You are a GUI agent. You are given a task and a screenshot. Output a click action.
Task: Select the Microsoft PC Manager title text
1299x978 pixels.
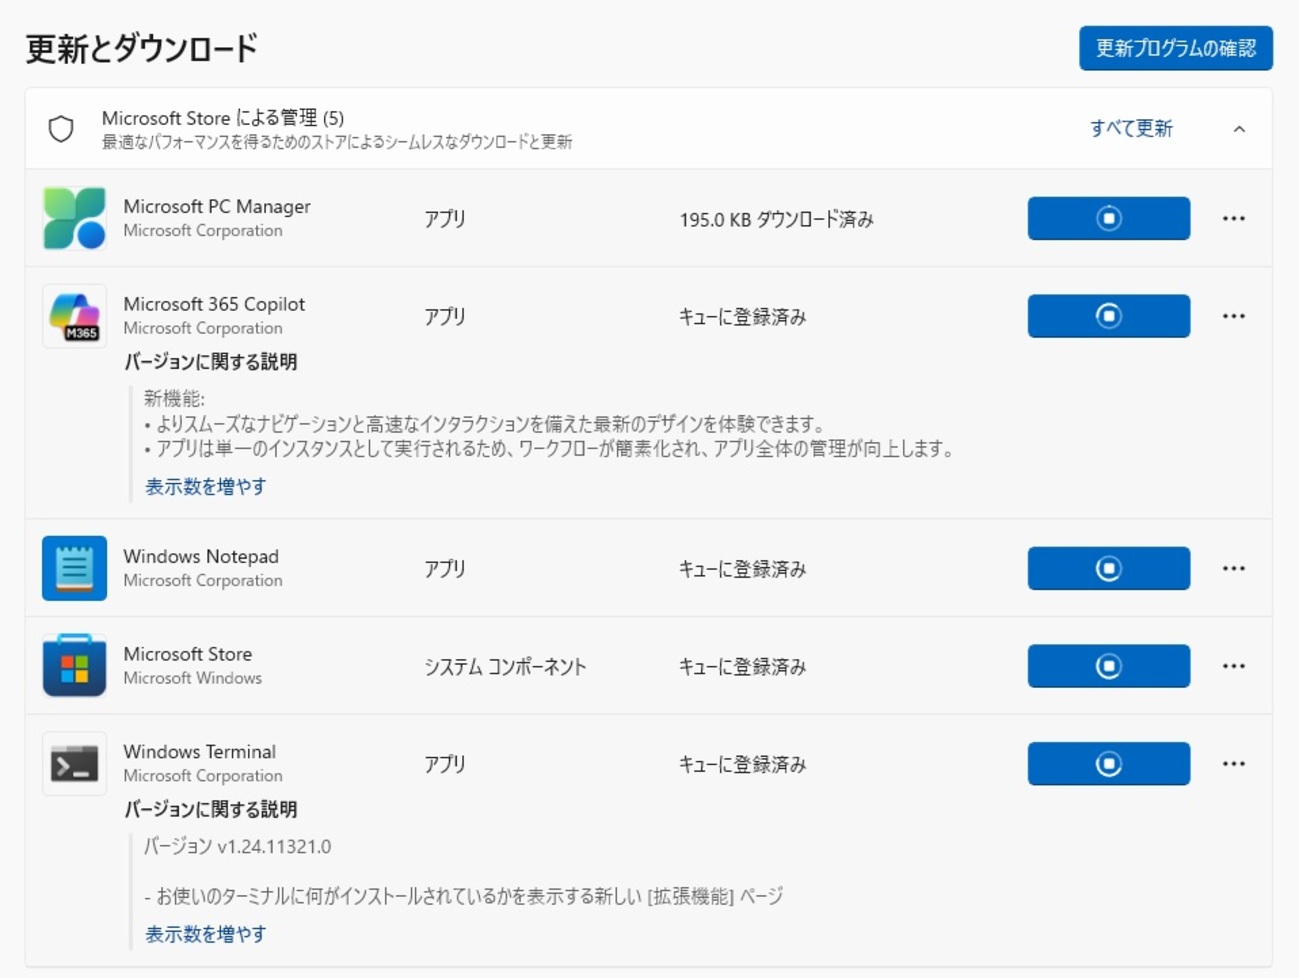pos(217,206)
